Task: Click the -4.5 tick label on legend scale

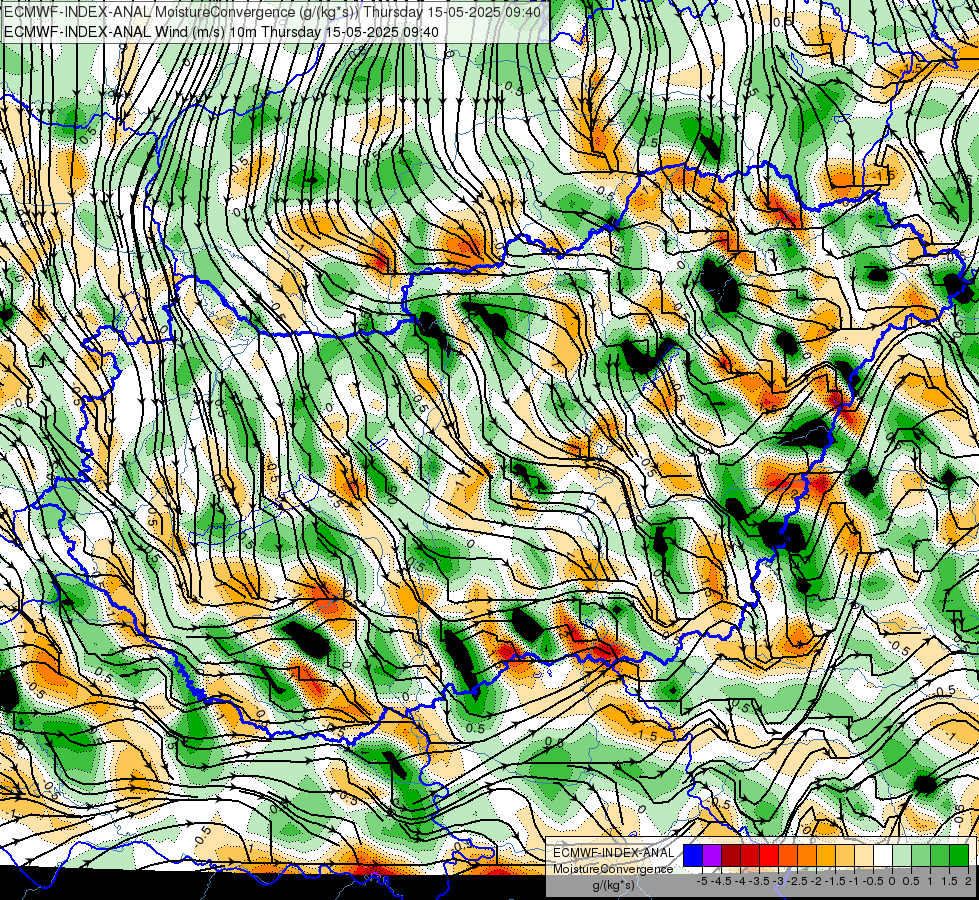Action: tap(721, 881)
